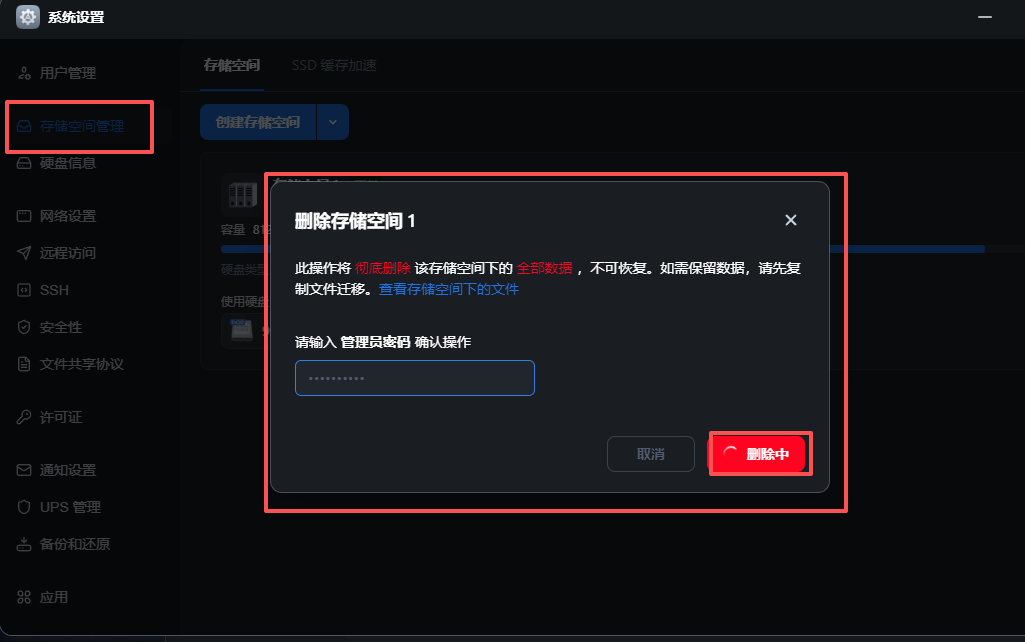The image size is (1025, 642).
Task: Switch to the SSD 缓存加速 tab
Action: (334, 65)
